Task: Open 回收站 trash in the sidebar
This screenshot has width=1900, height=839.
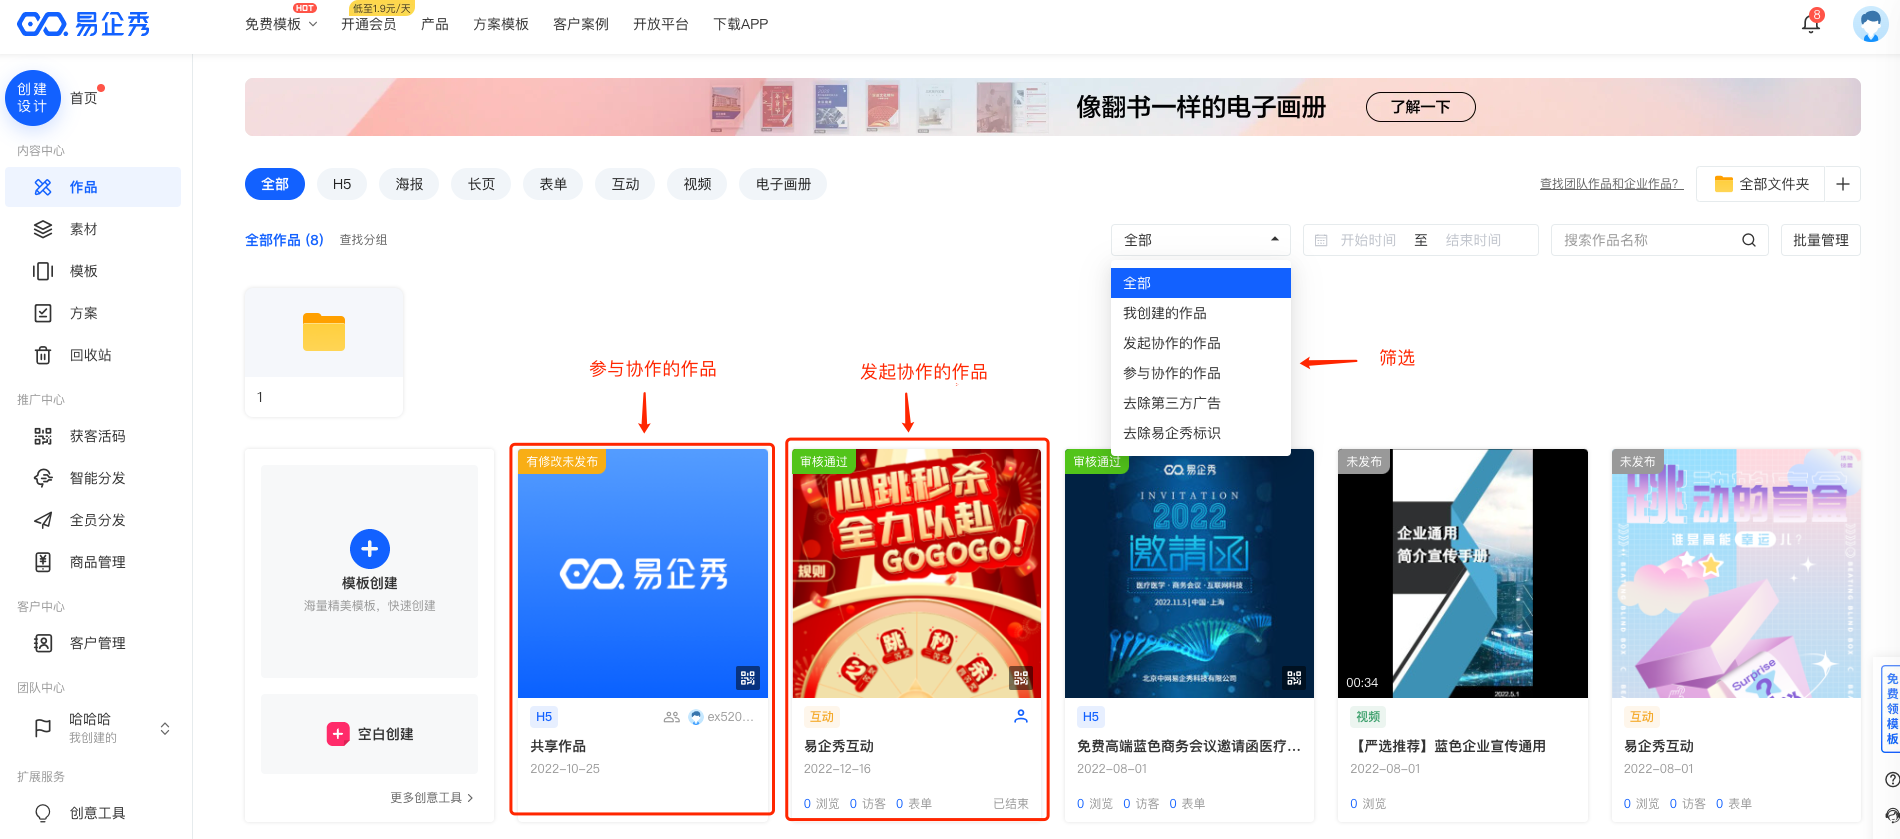Action: (x=93, y=355)
